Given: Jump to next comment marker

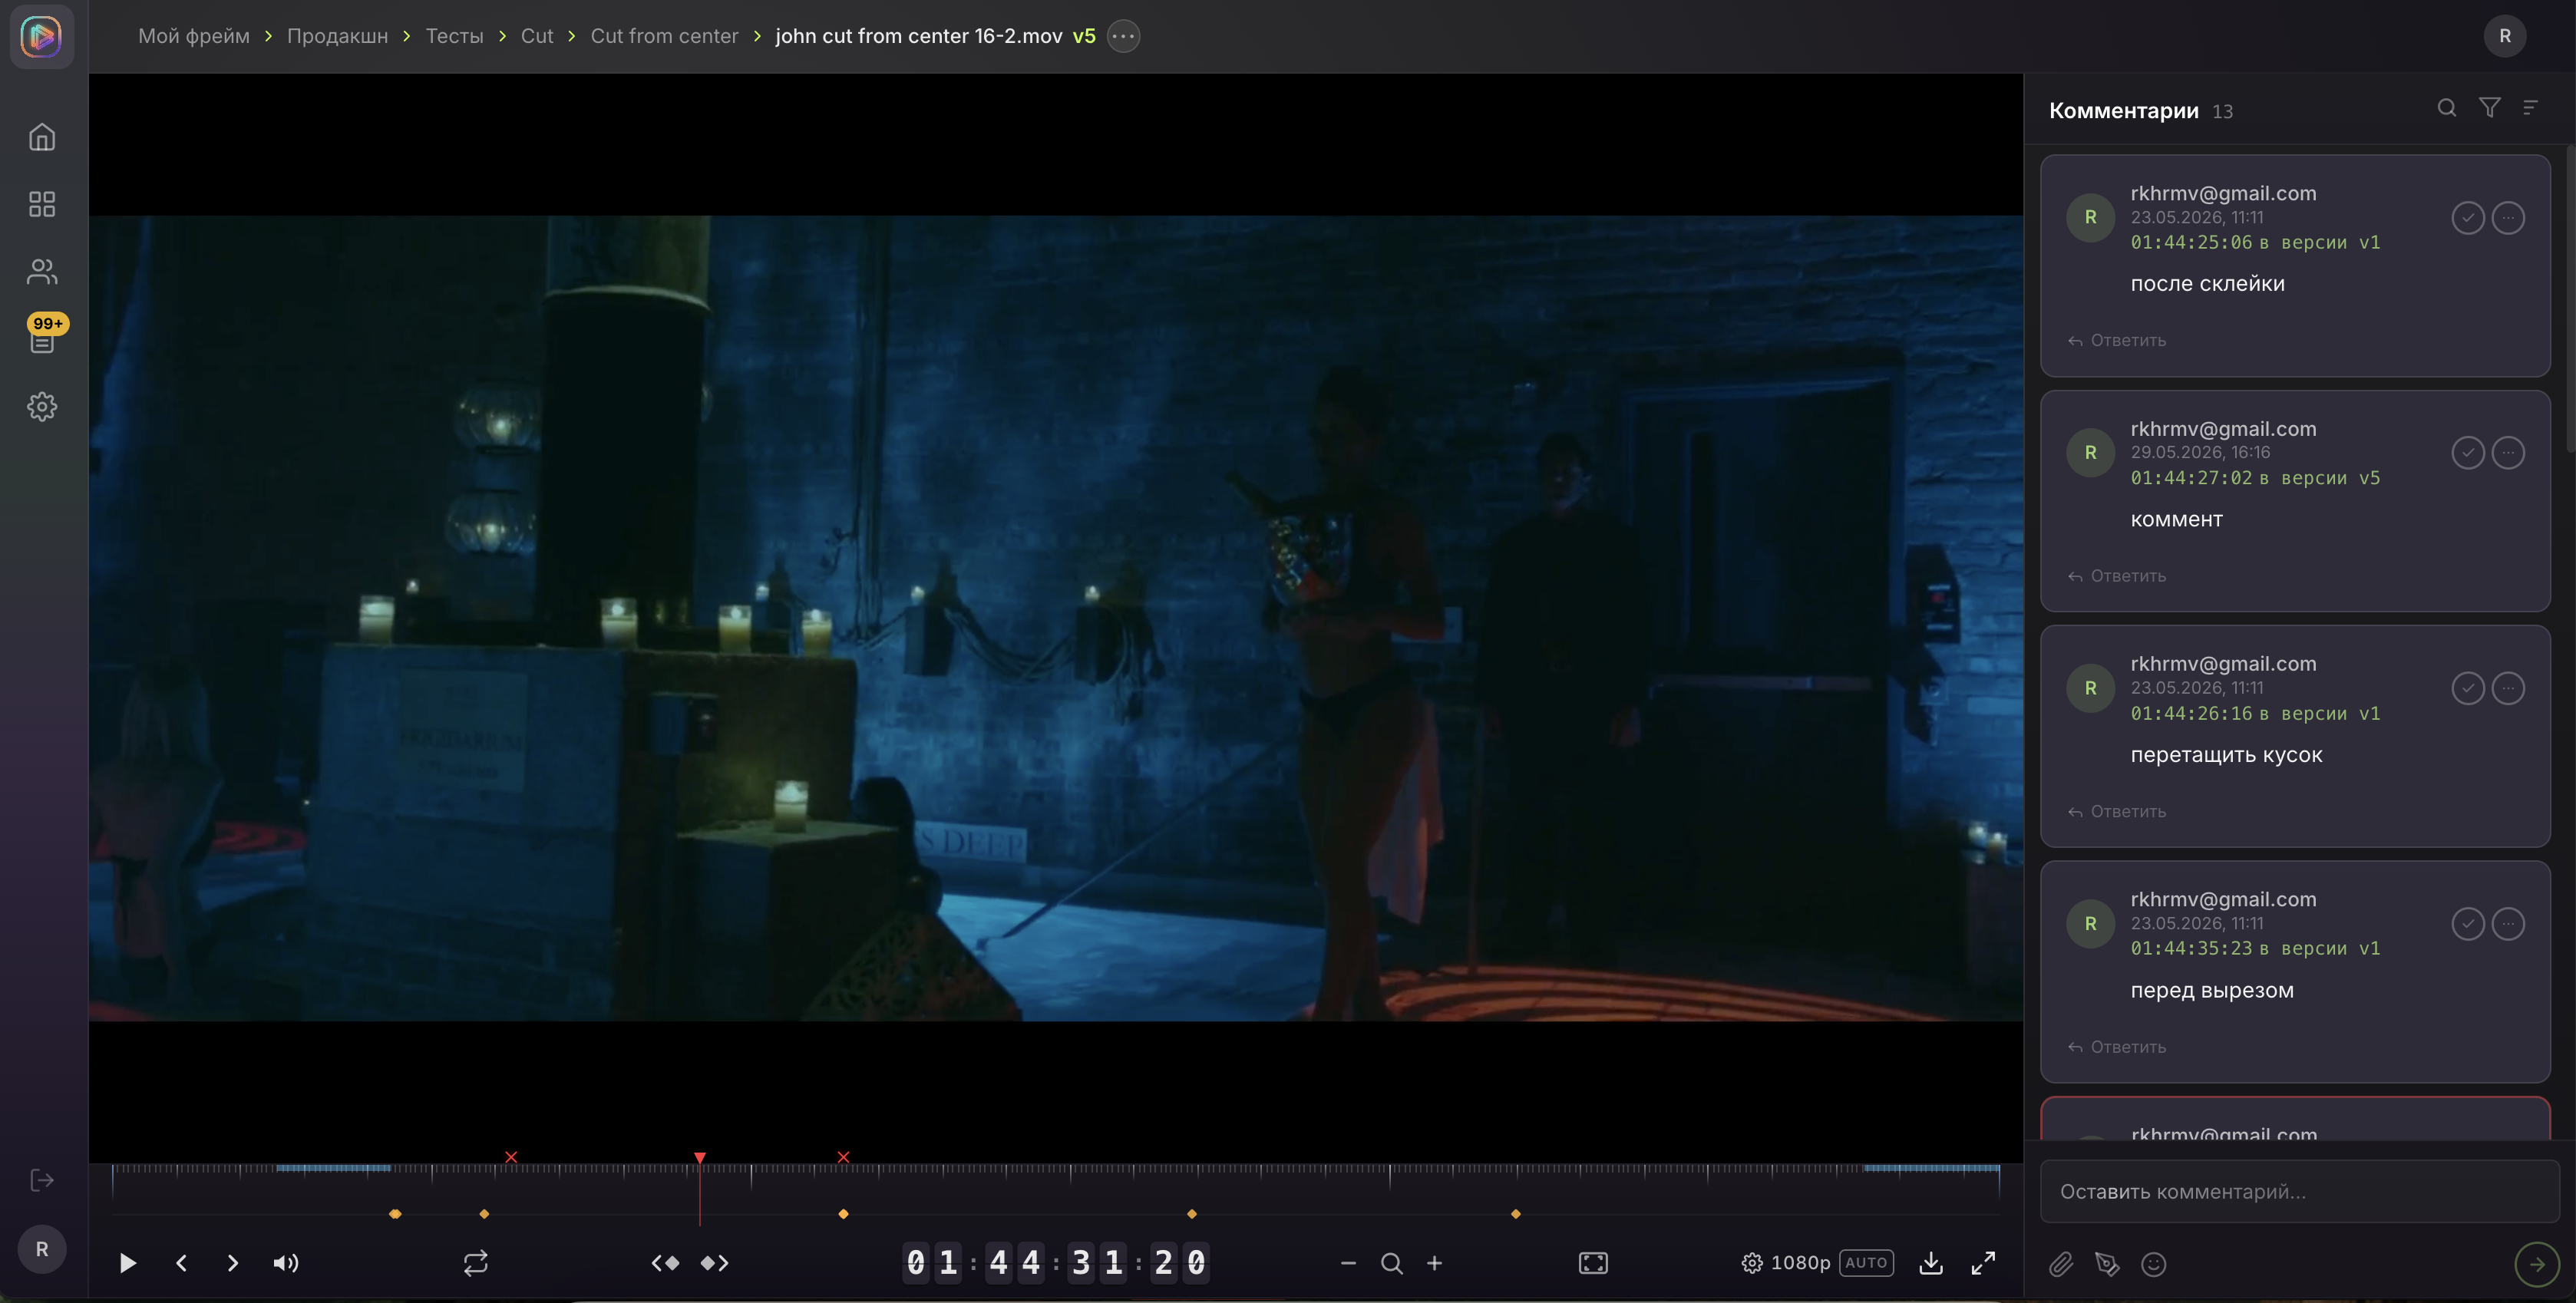Looking at the screenshot, I should click(x=715, y=1263).
